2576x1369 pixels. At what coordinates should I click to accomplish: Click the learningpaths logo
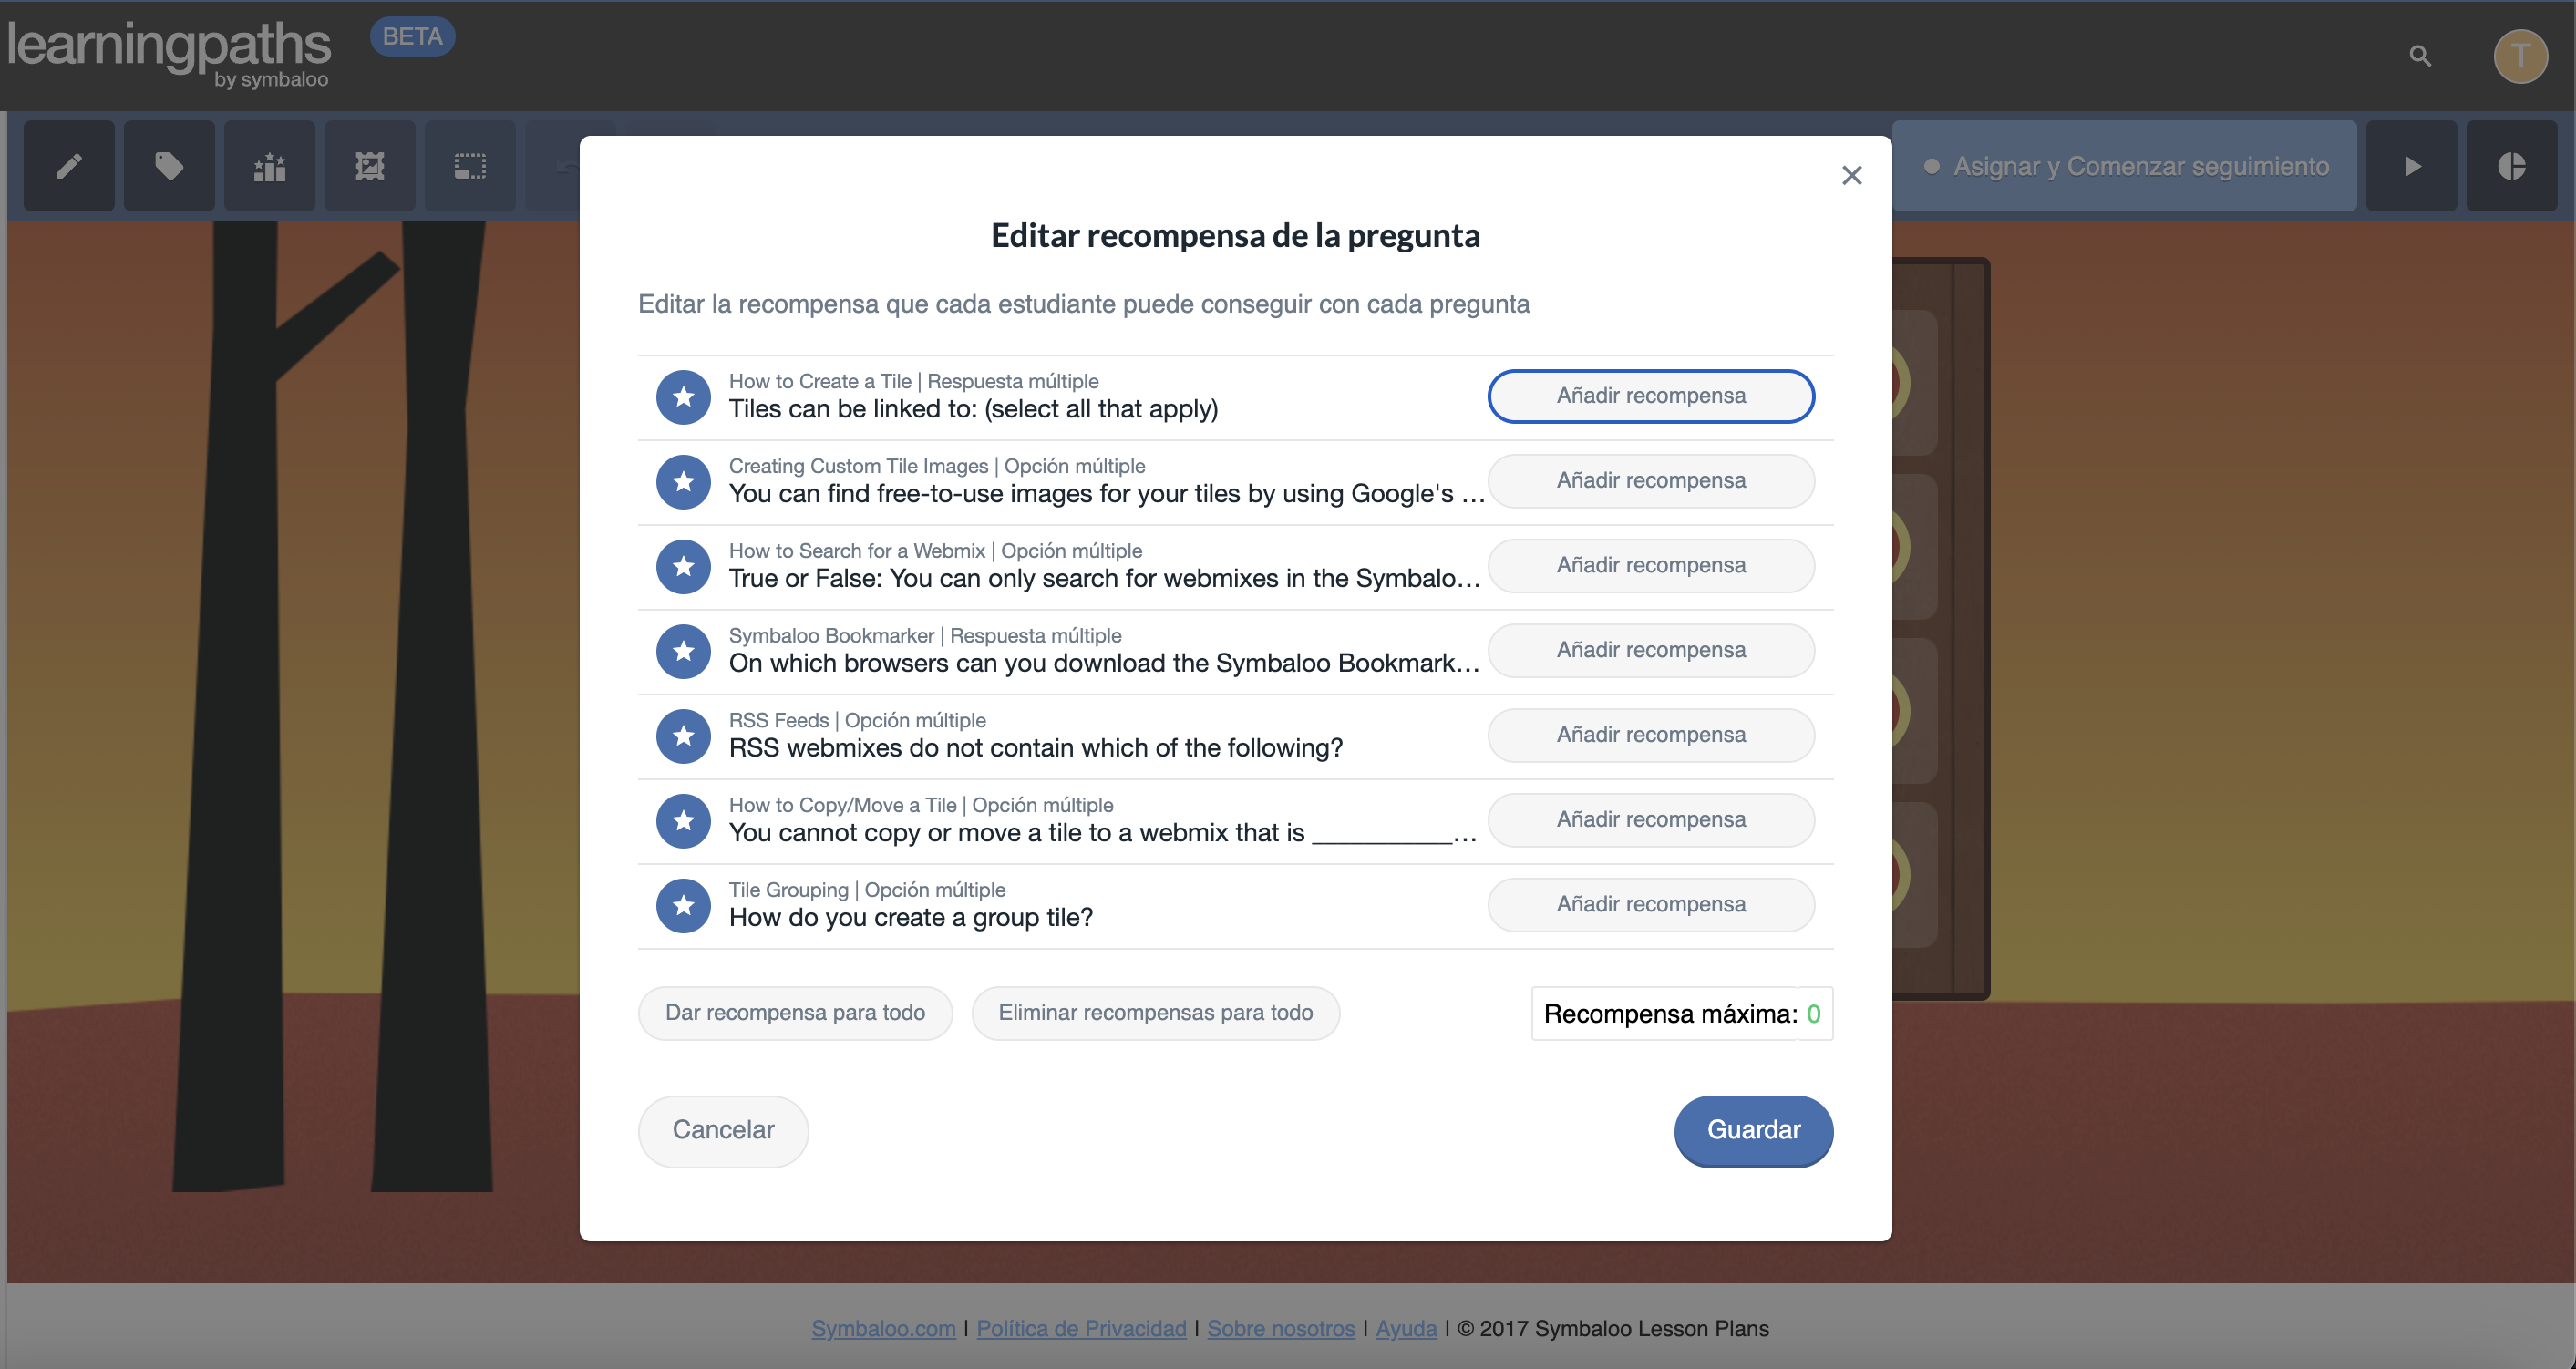tap(169, 54)
